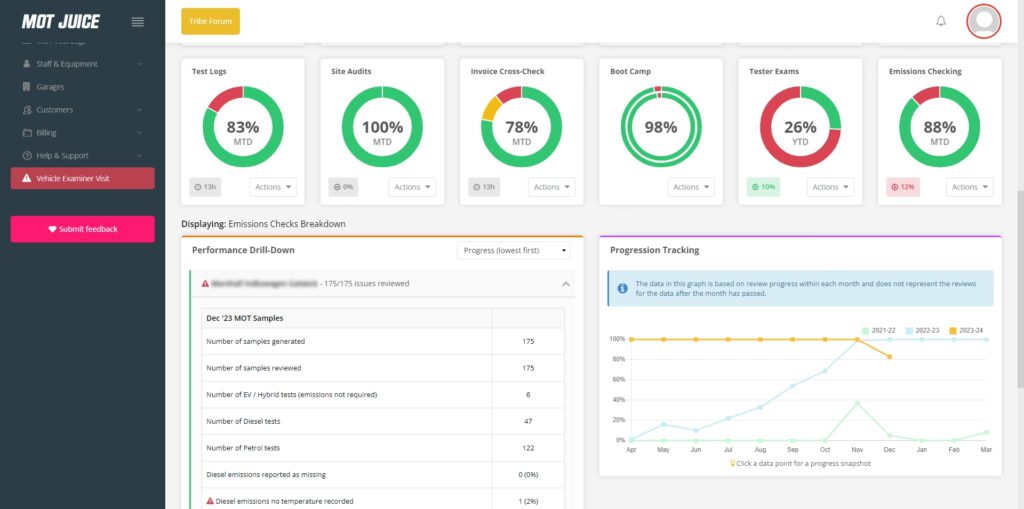This screenshot has width=1024, height=509.
Task: Click the Dec data point on 2023-24 line
Action: [889, 357]
